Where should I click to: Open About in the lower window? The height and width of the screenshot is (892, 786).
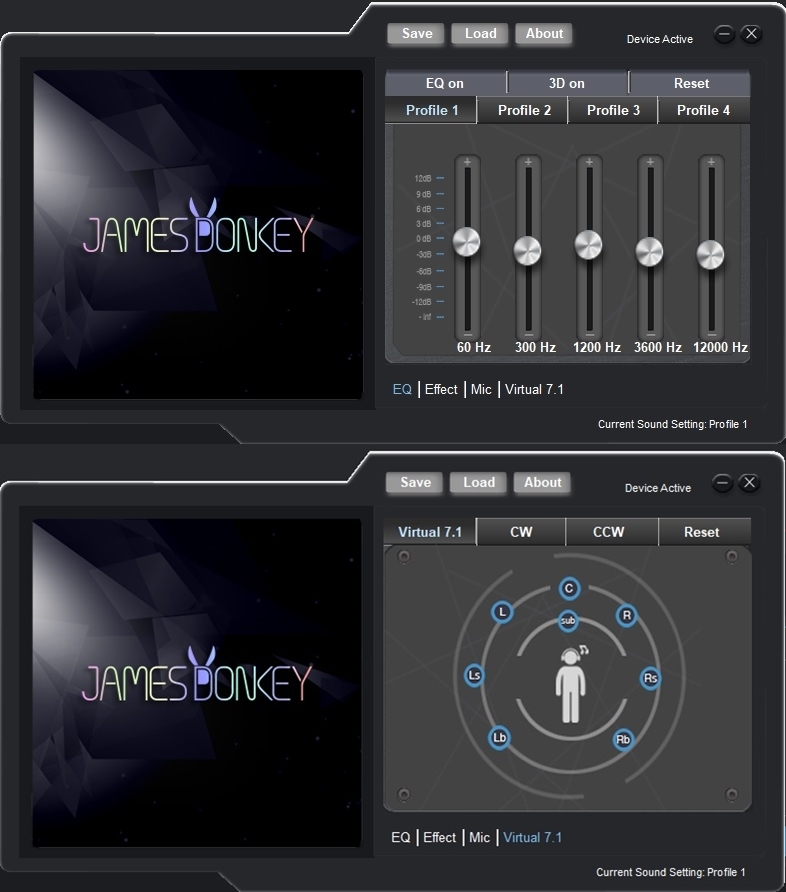(542, 482)
